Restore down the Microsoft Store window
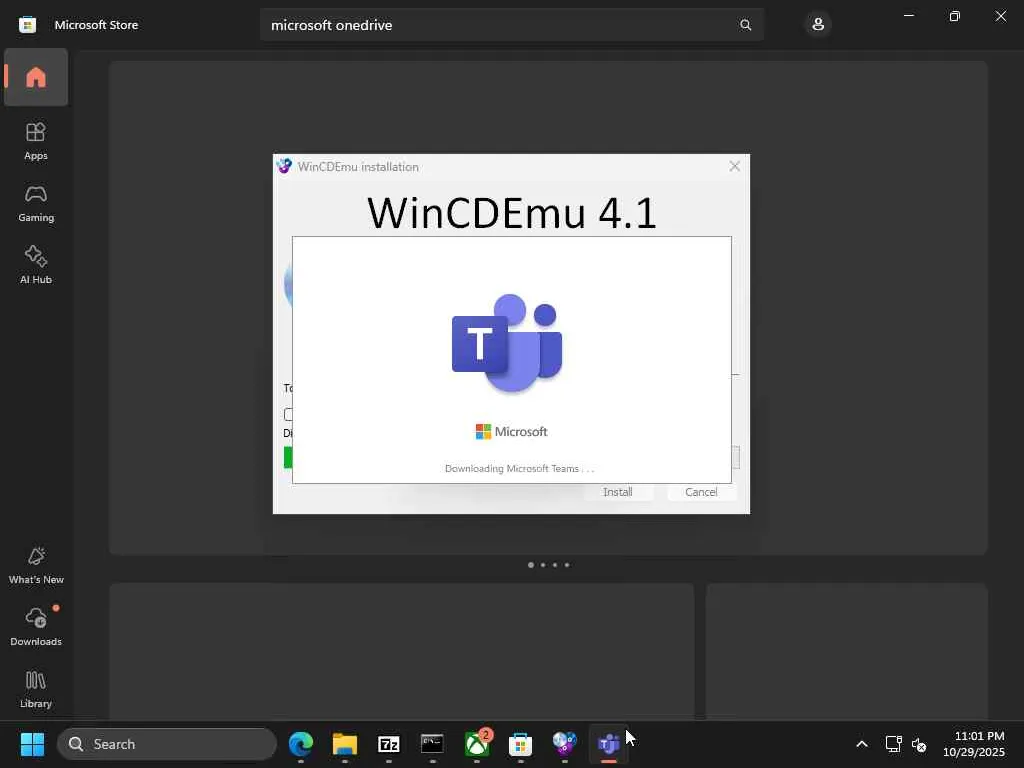This screenshot has width=1024, height=768. 954,16
